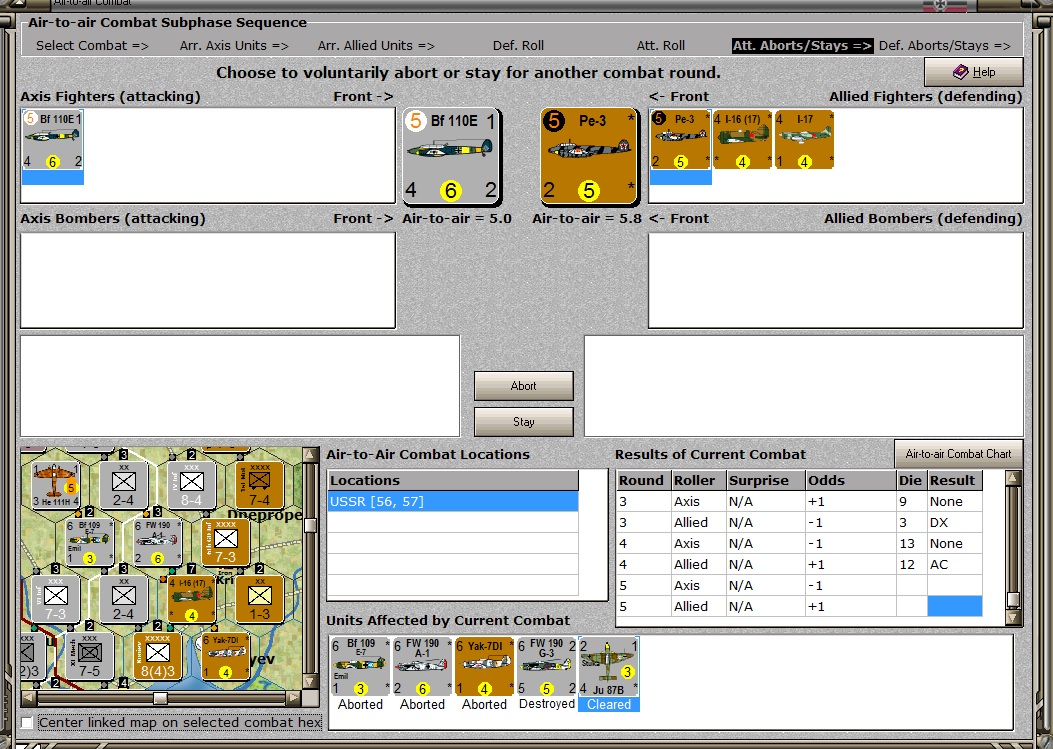Click the 'Round' column header in results
The height and width of the screenshot is (749, 1053).
tap(644, 480)
